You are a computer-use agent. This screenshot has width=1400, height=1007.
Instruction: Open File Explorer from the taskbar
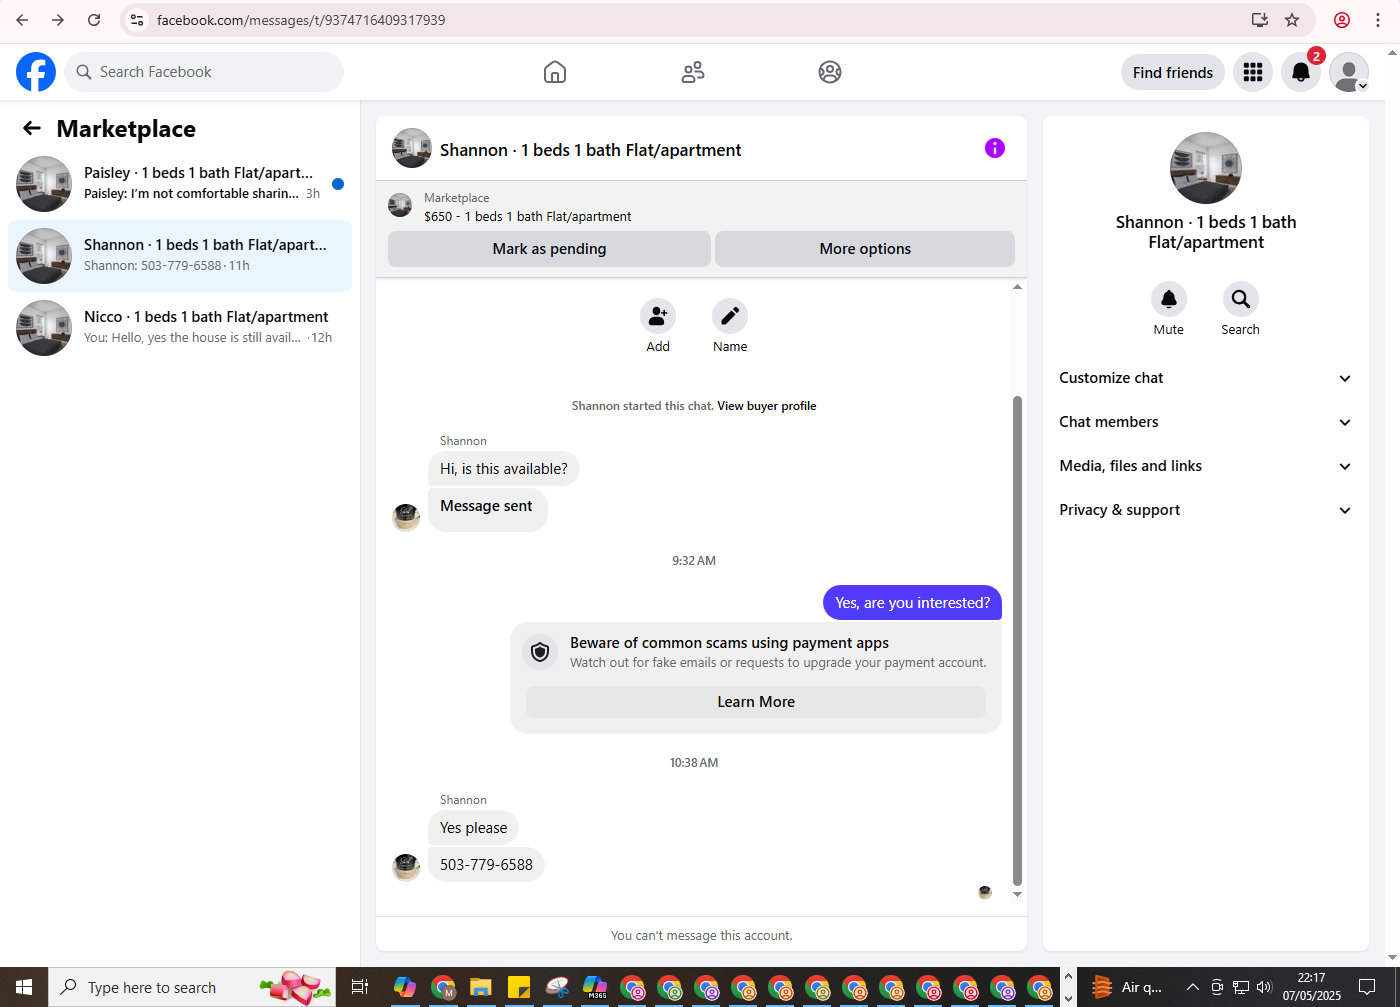click(x=481, y=987)
